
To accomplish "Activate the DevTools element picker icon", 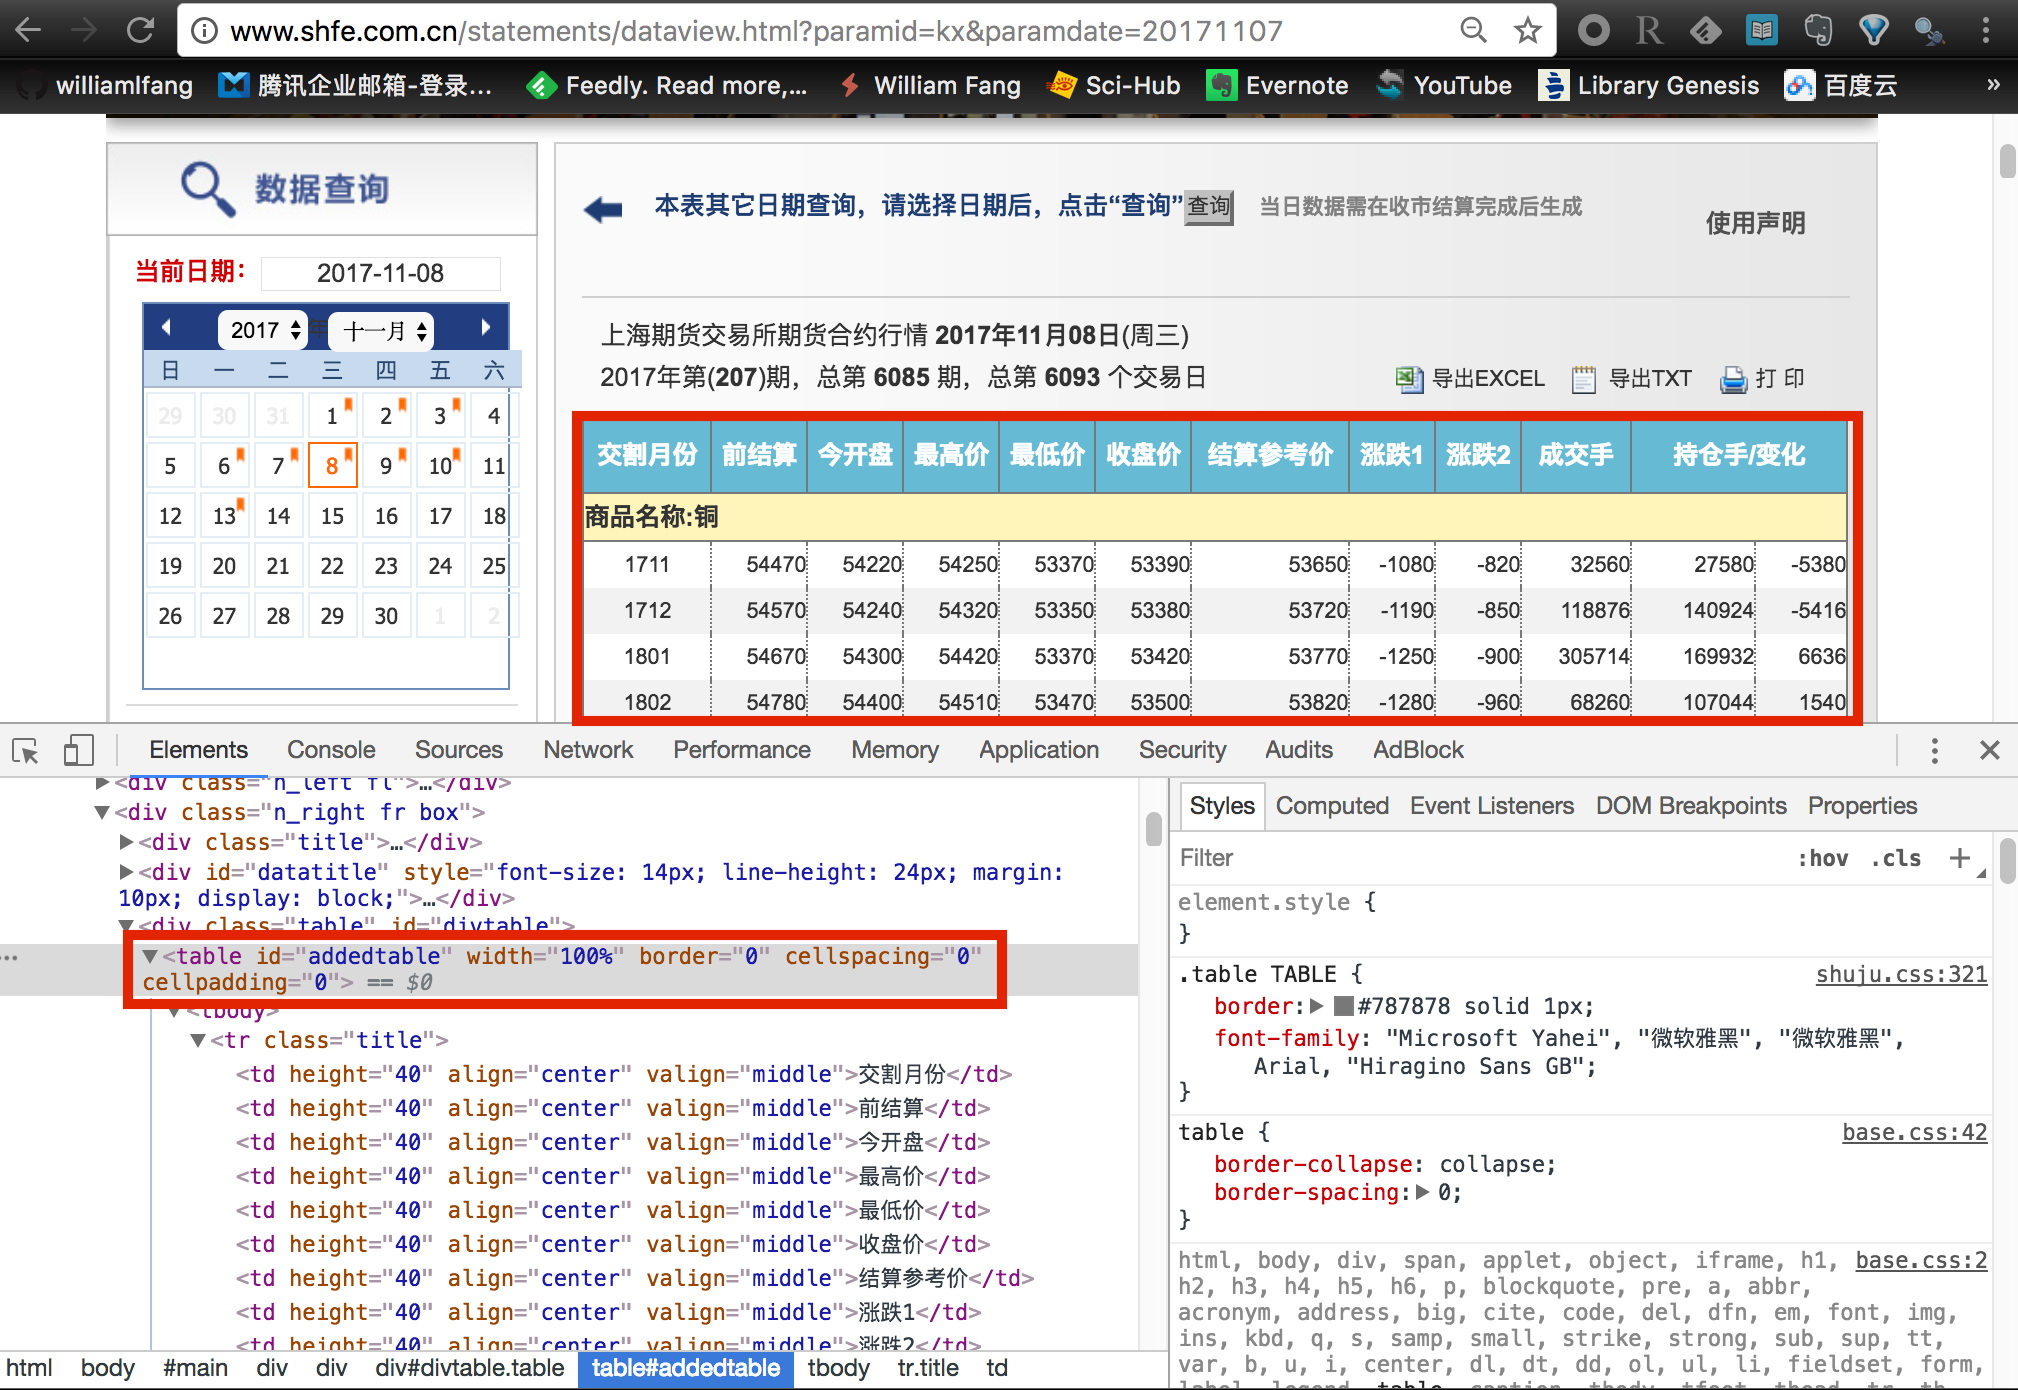I will [x=25, y=750].
